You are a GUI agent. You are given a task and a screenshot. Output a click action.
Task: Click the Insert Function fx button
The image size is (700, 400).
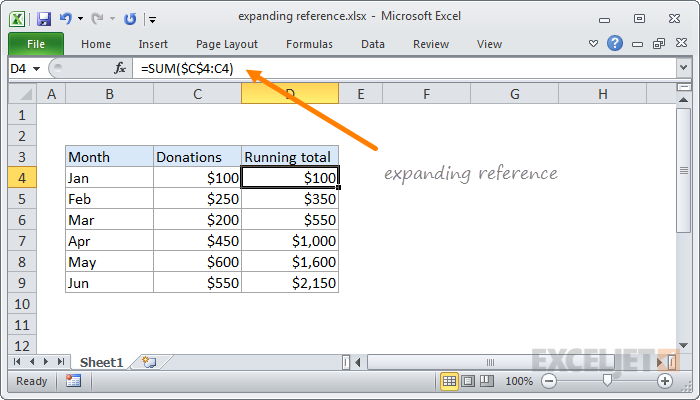click(120, 68)
